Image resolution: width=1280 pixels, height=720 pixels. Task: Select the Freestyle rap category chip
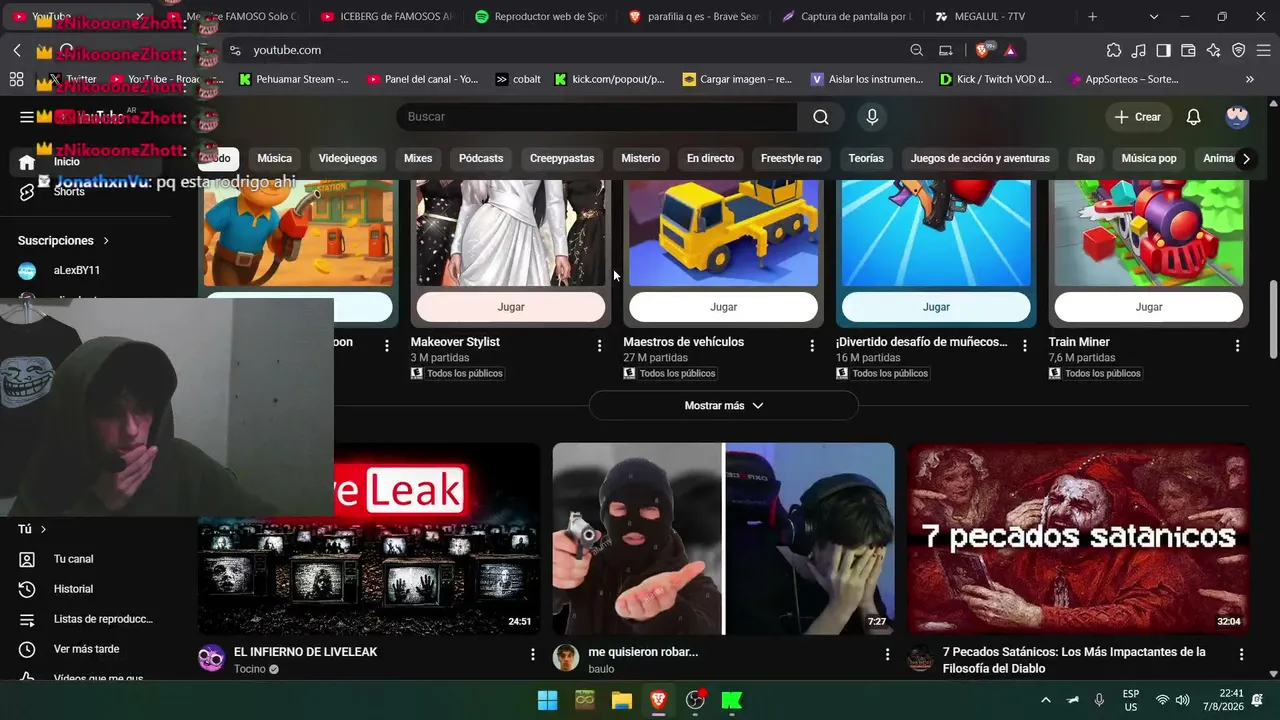pos(791,158)
